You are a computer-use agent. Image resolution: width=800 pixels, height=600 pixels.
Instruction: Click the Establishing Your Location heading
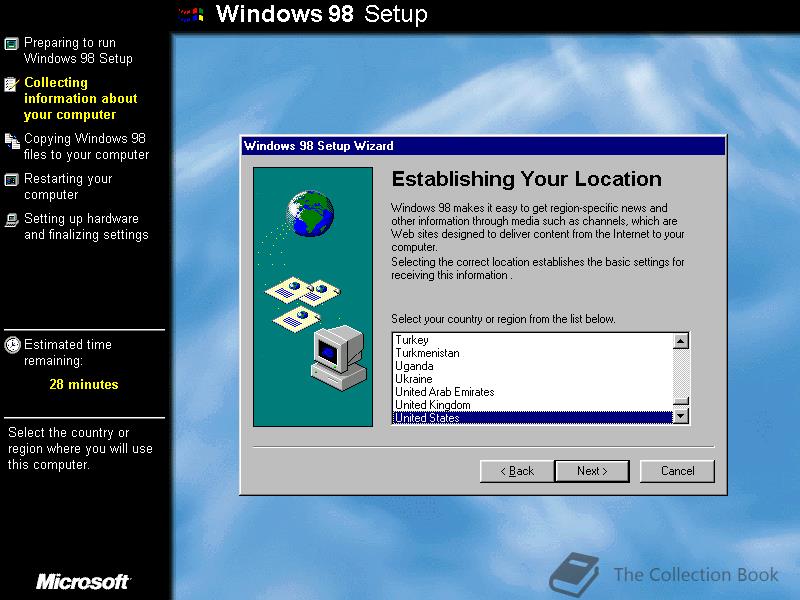527,179
